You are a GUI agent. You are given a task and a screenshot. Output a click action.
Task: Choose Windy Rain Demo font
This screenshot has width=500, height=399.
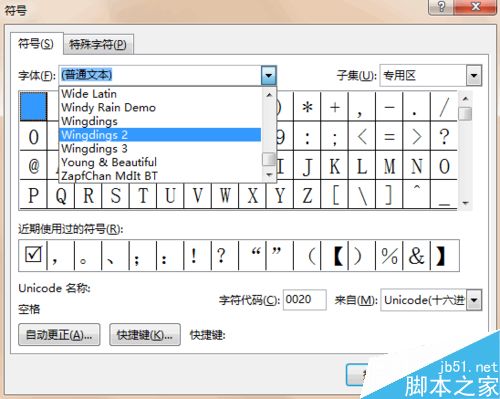click(x=160, y=107)
